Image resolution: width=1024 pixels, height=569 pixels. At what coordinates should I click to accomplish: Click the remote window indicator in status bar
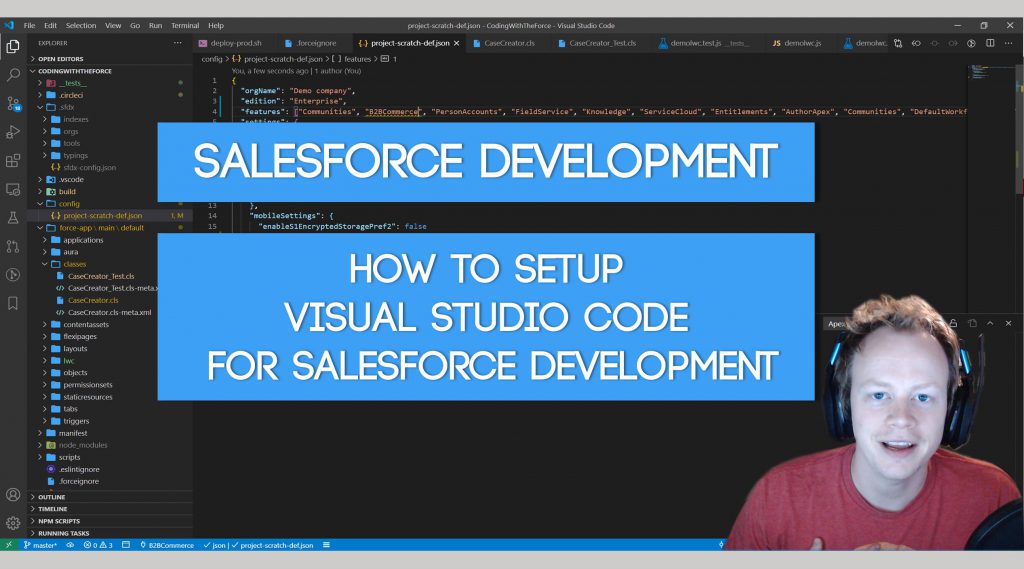pos(8,545)
